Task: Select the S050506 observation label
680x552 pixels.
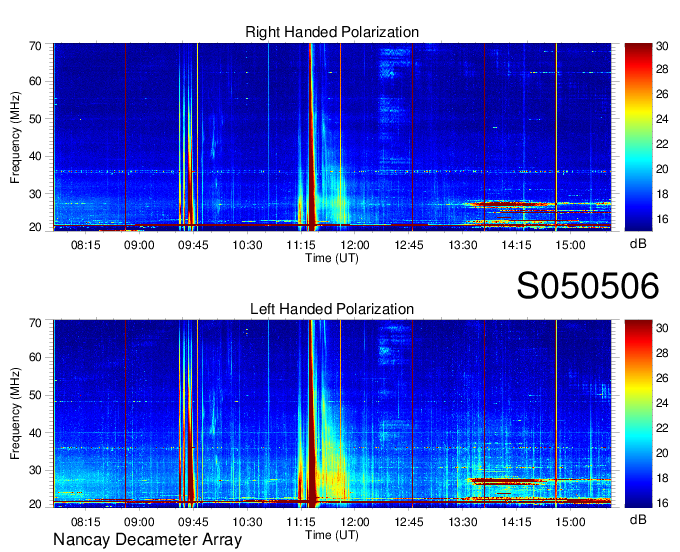Action: click(588, 285)
